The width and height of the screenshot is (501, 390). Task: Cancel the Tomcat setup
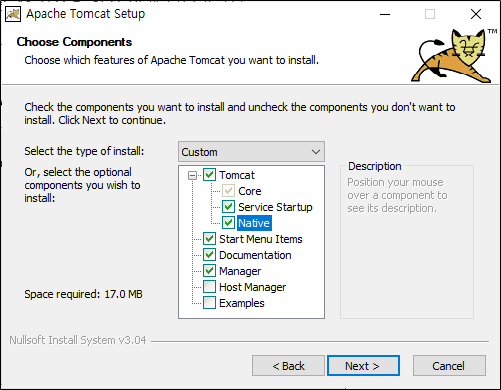(x=449, y=366)
